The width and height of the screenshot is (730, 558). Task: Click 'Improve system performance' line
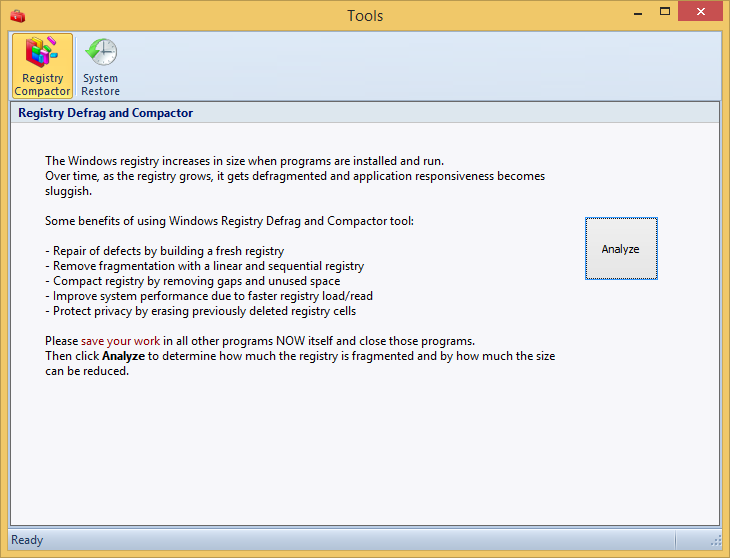209,296
